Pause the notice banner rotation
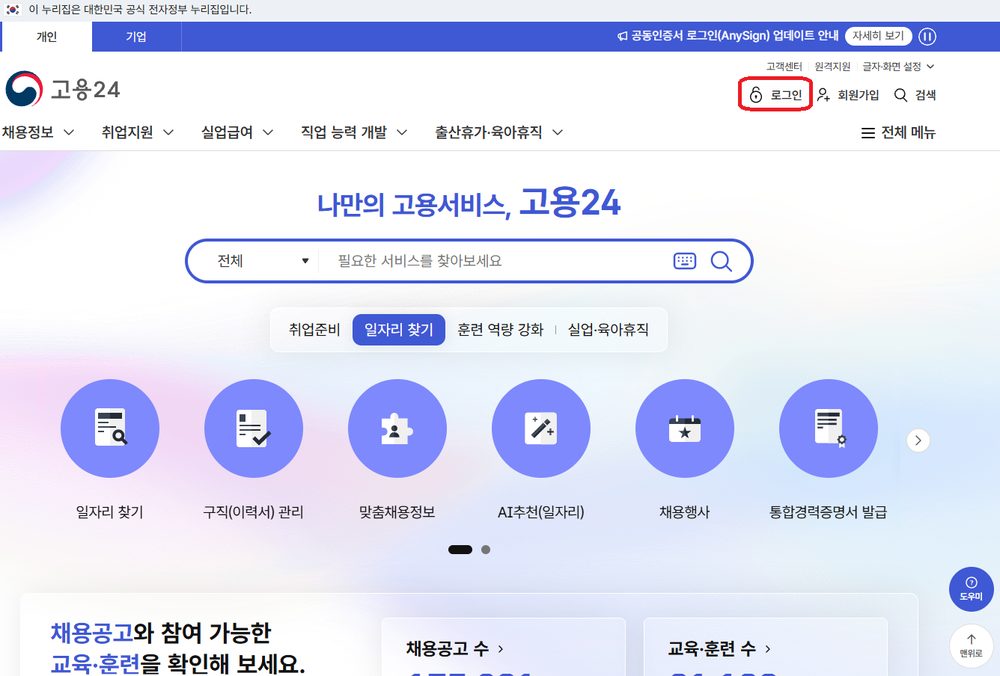Image resolution: width=1000 pixels, height=676 pixels. 927,36
